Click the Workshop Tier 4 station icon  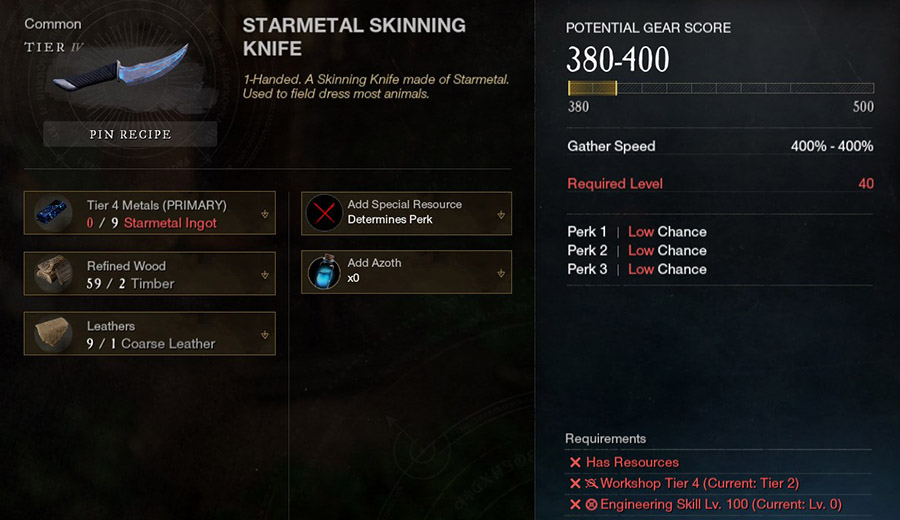(591, 483)
